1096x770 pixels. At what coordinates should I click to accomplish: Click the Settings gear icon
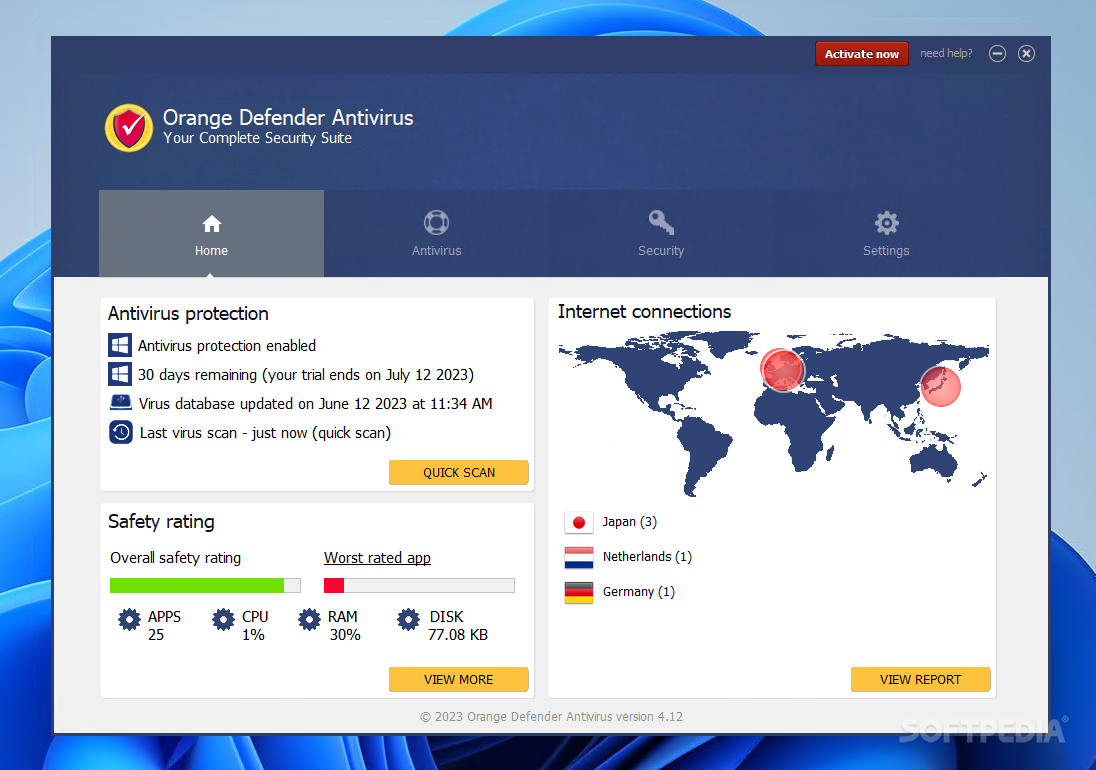886,224
